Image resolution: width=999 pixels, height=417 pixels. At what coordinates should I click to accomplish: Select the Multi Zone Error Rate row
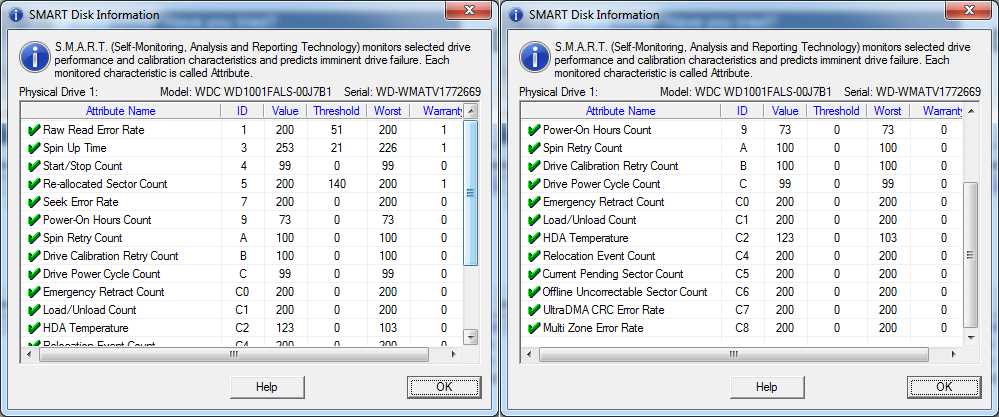(x=743, y=328)
